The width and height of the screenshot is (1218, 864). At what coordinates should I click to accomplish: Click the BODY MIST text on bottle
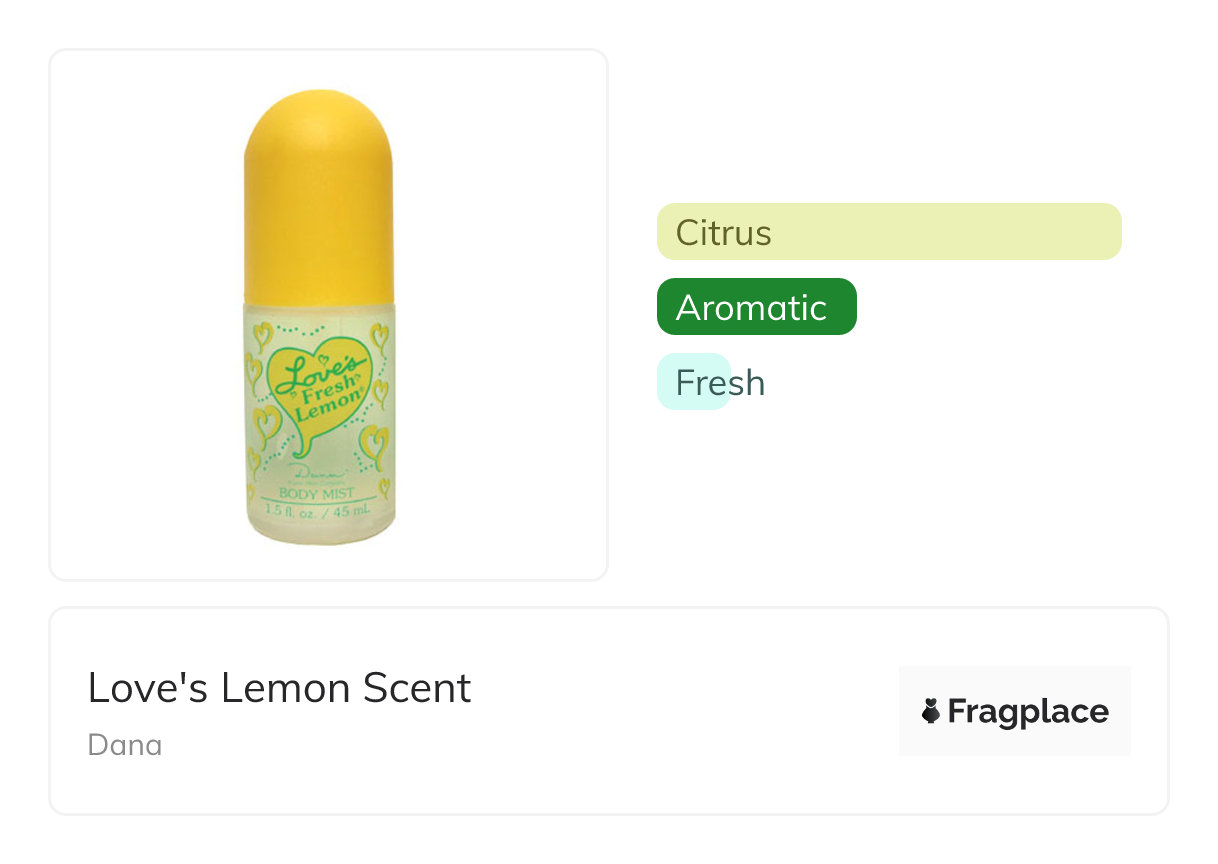click(319, 492)
